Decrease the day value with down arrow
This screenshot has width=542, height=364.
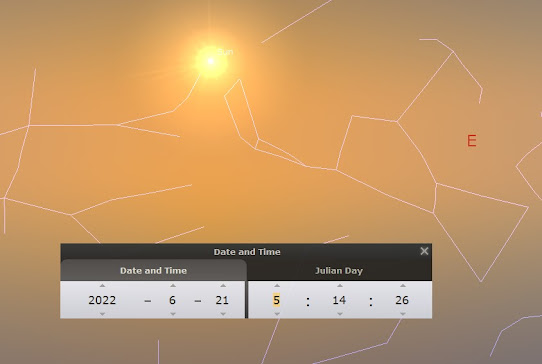[x=223, y=314]
